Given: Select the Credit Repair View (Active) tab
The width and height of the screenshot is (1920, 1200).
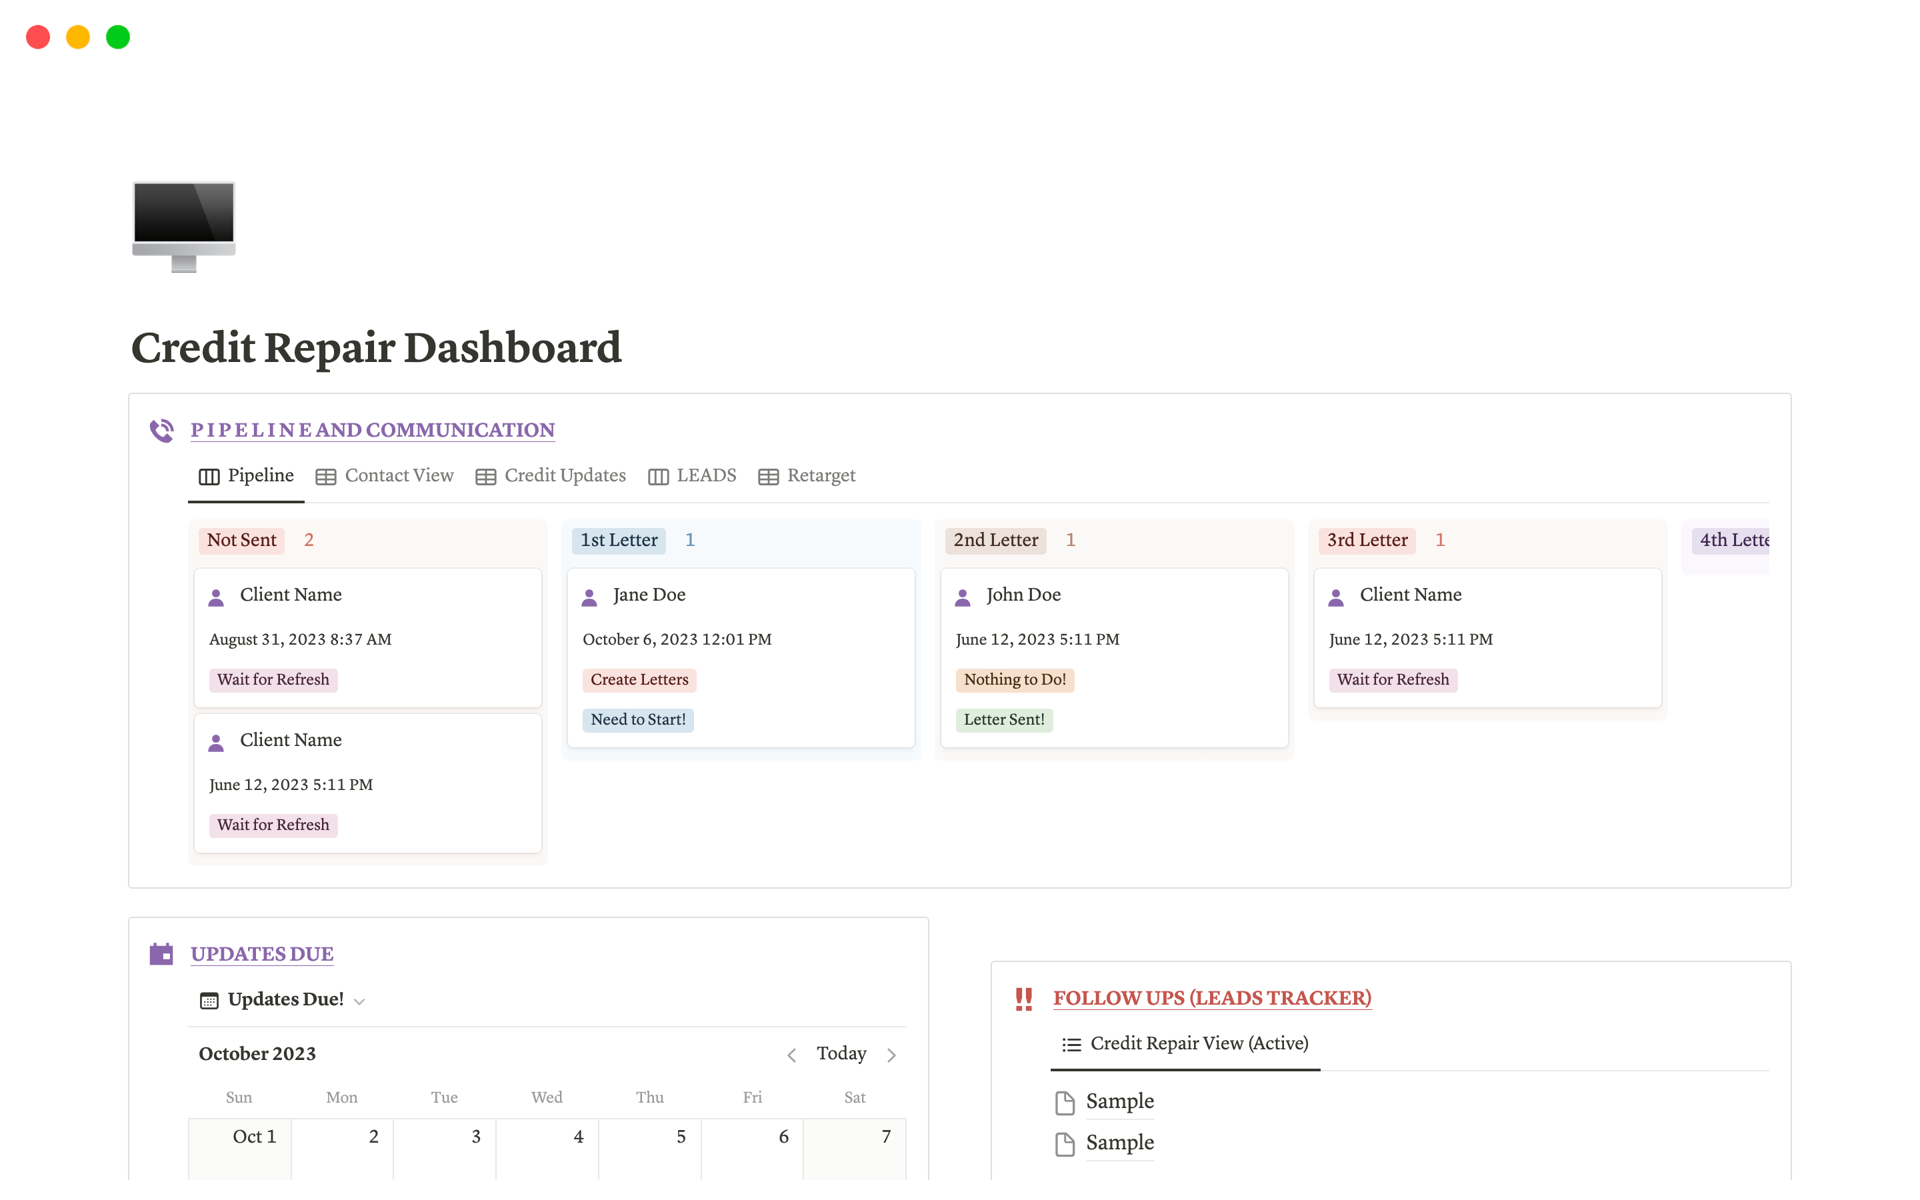Looking at the screenshot, I should (1185, 1044).
